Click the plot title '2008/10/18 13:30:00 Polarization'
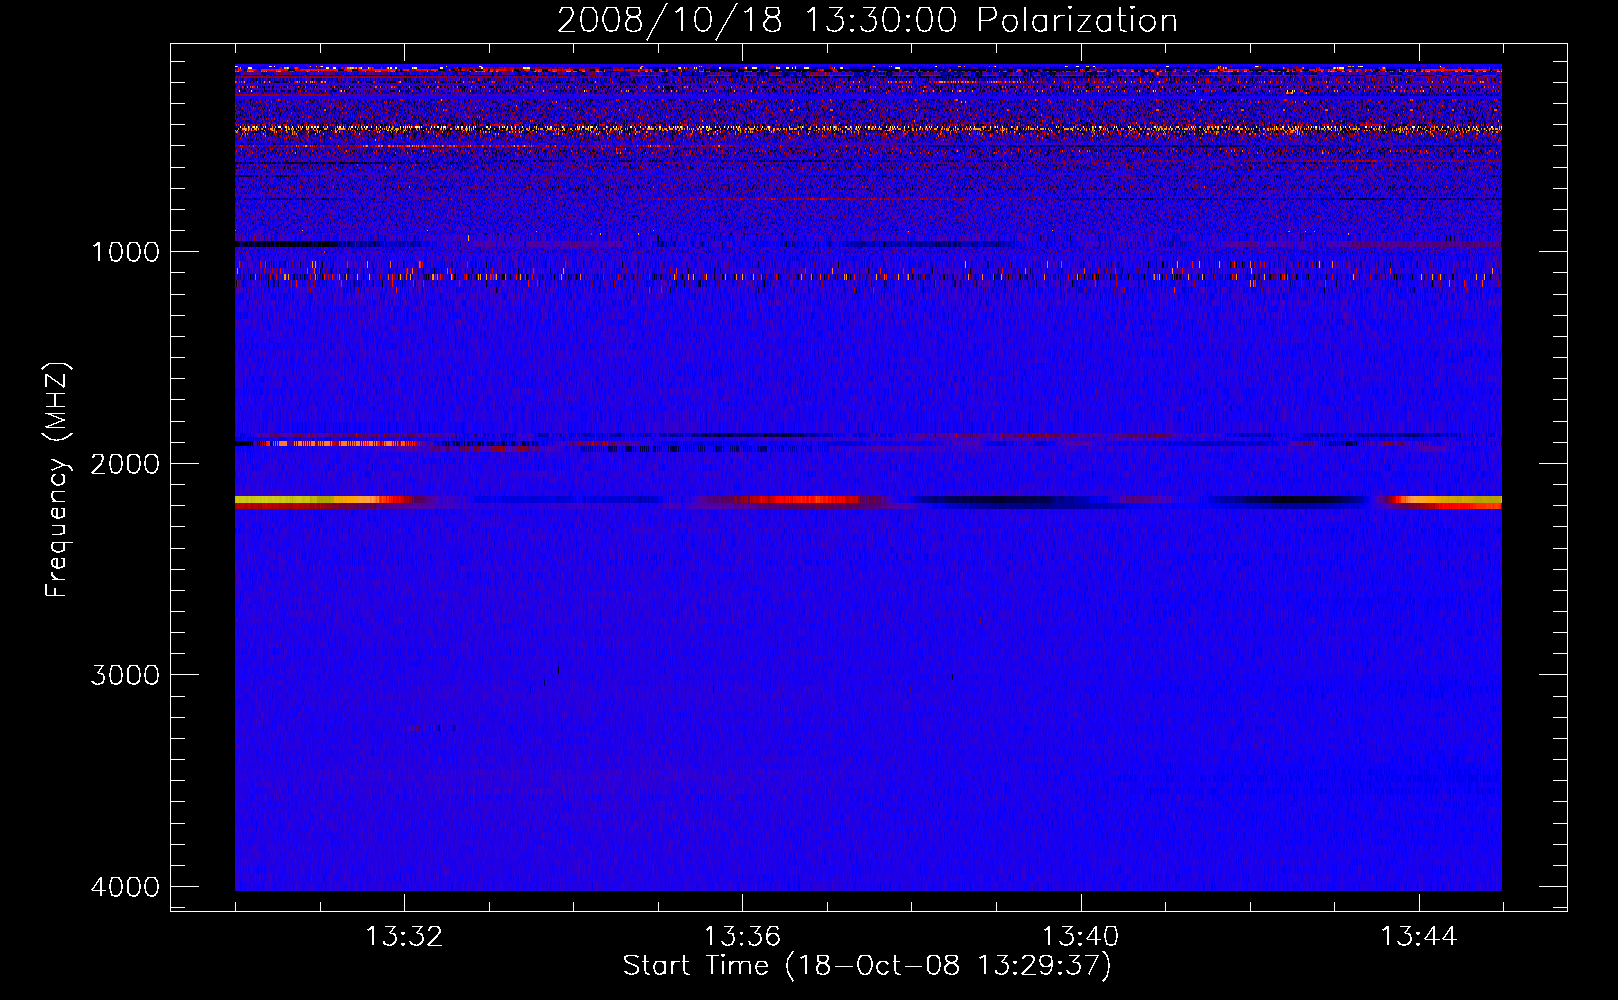This screenshot has width=1618, height=1000. pos(867,21)
